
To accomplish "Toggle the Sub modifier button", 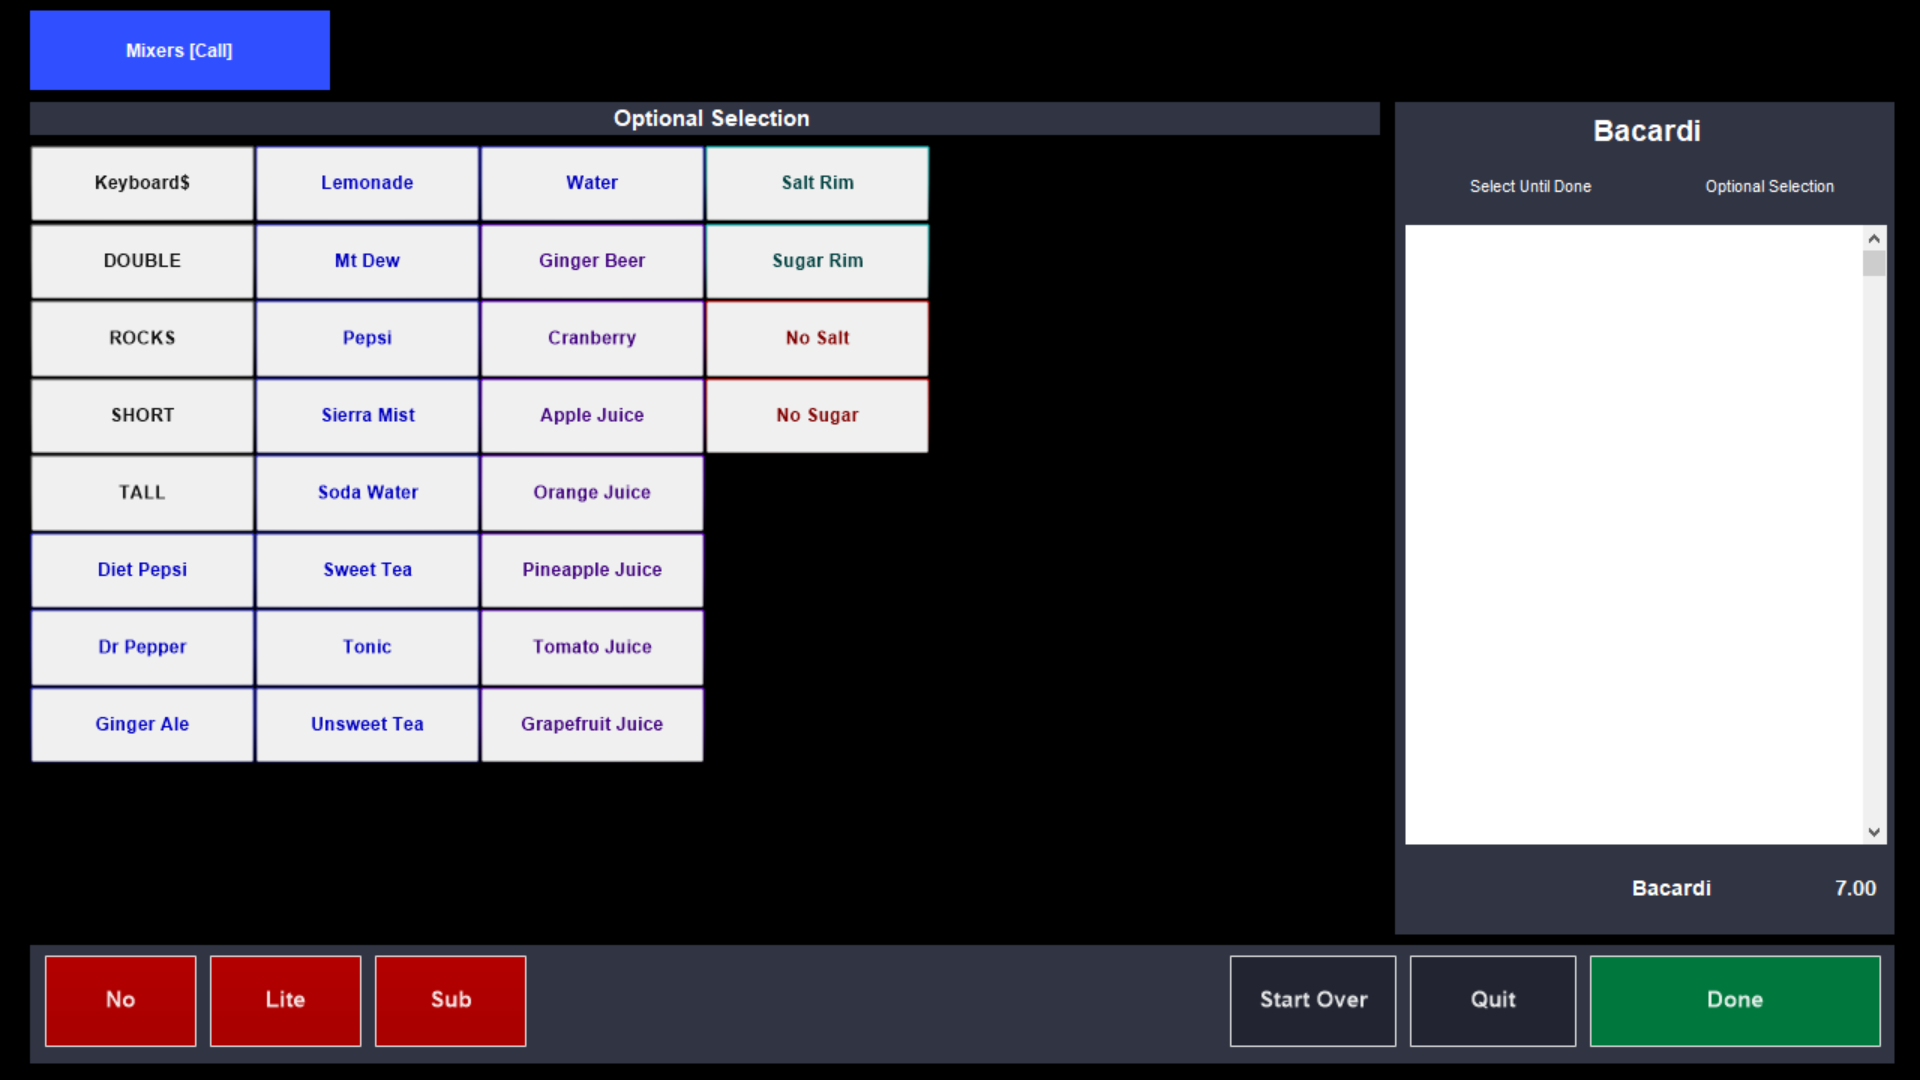I will pos(450,1000).
